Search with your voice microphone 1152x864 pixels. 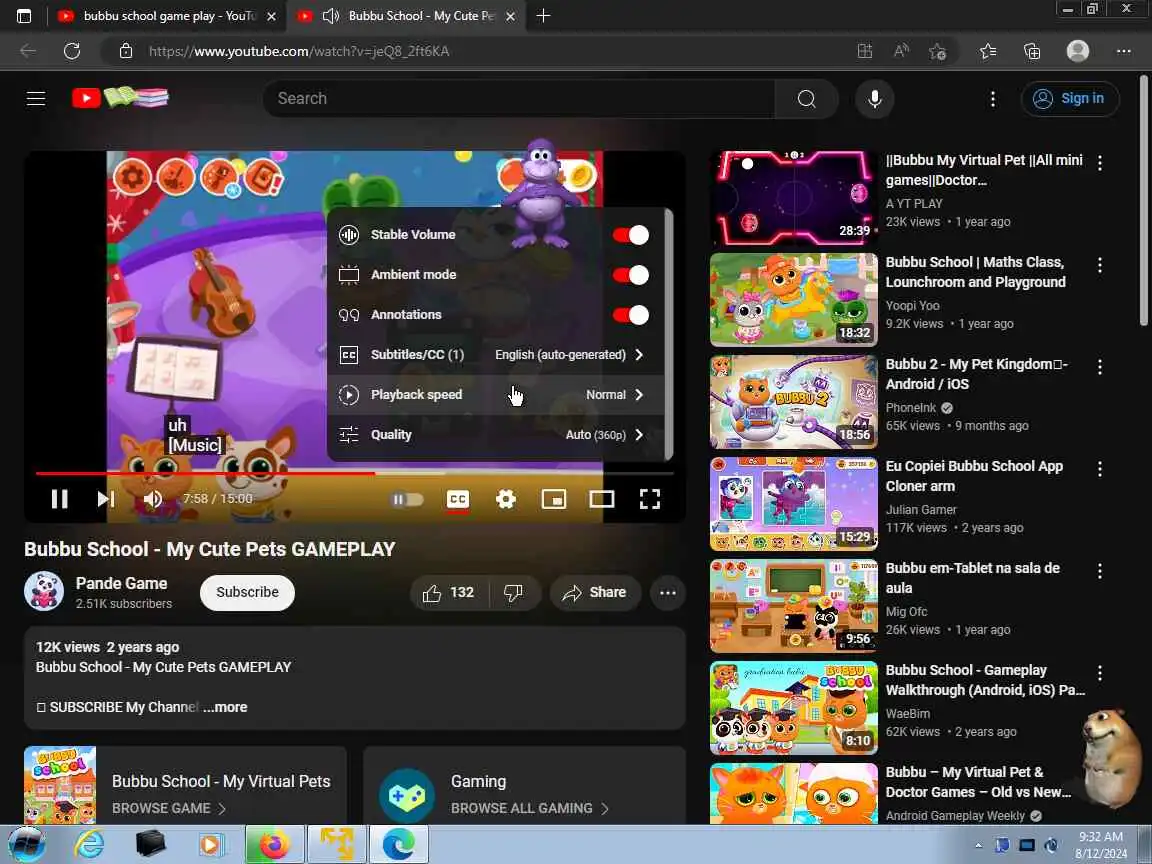point(874,98)
